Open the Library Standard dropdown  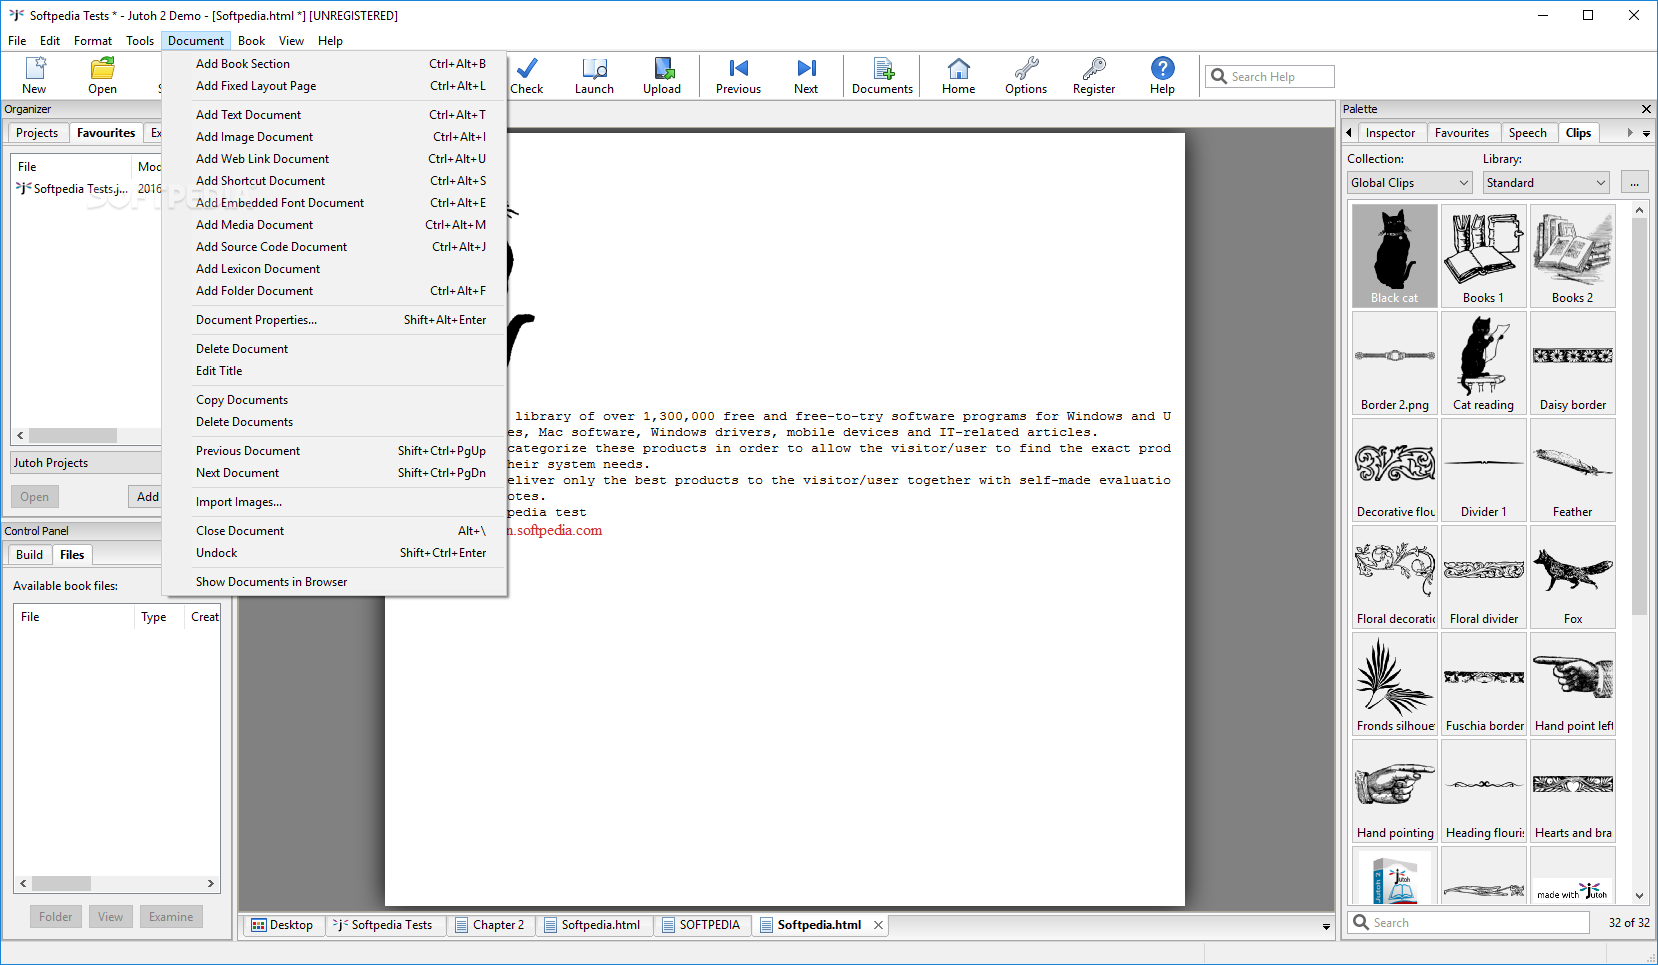[1546, 183]
